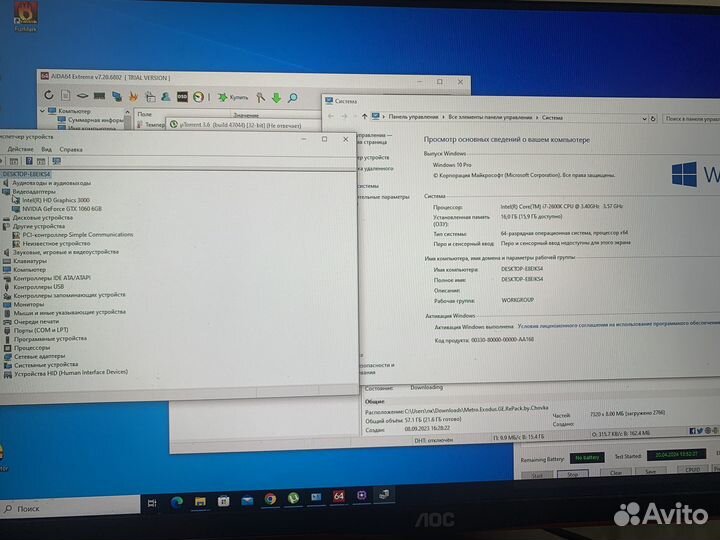Switch to uTorrent on the taskbar
Viewport: 720px width, 540px height.
click(293, 498)
